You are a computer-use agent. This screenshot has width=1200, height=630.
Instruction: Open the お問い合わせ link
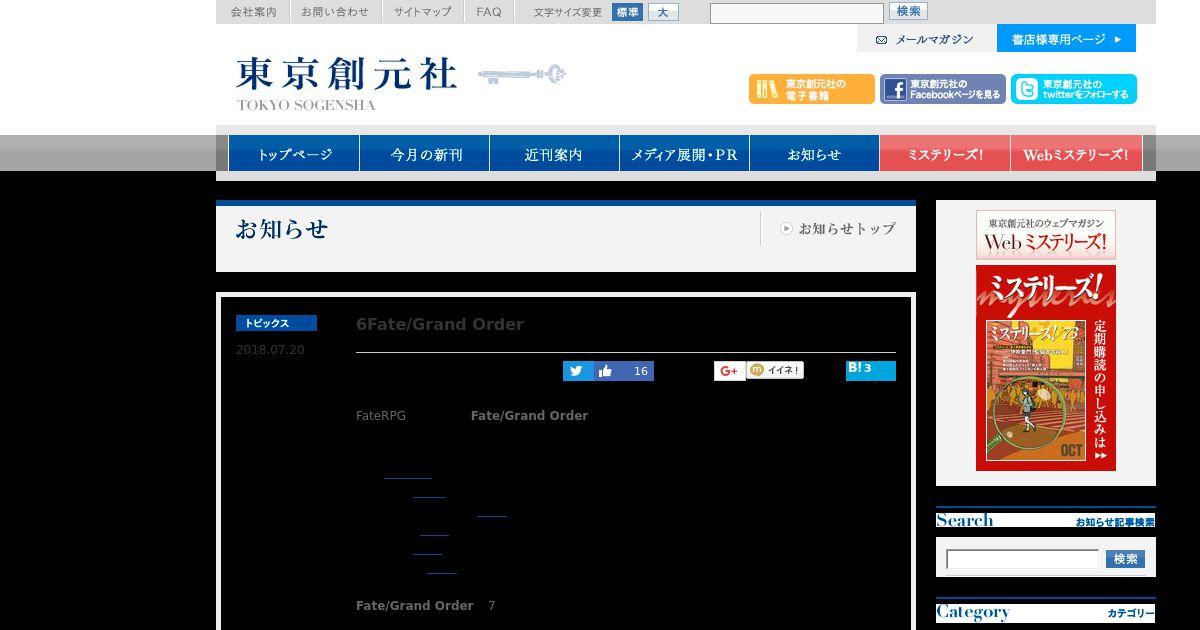pyautogui.click(x=335, y=12)
